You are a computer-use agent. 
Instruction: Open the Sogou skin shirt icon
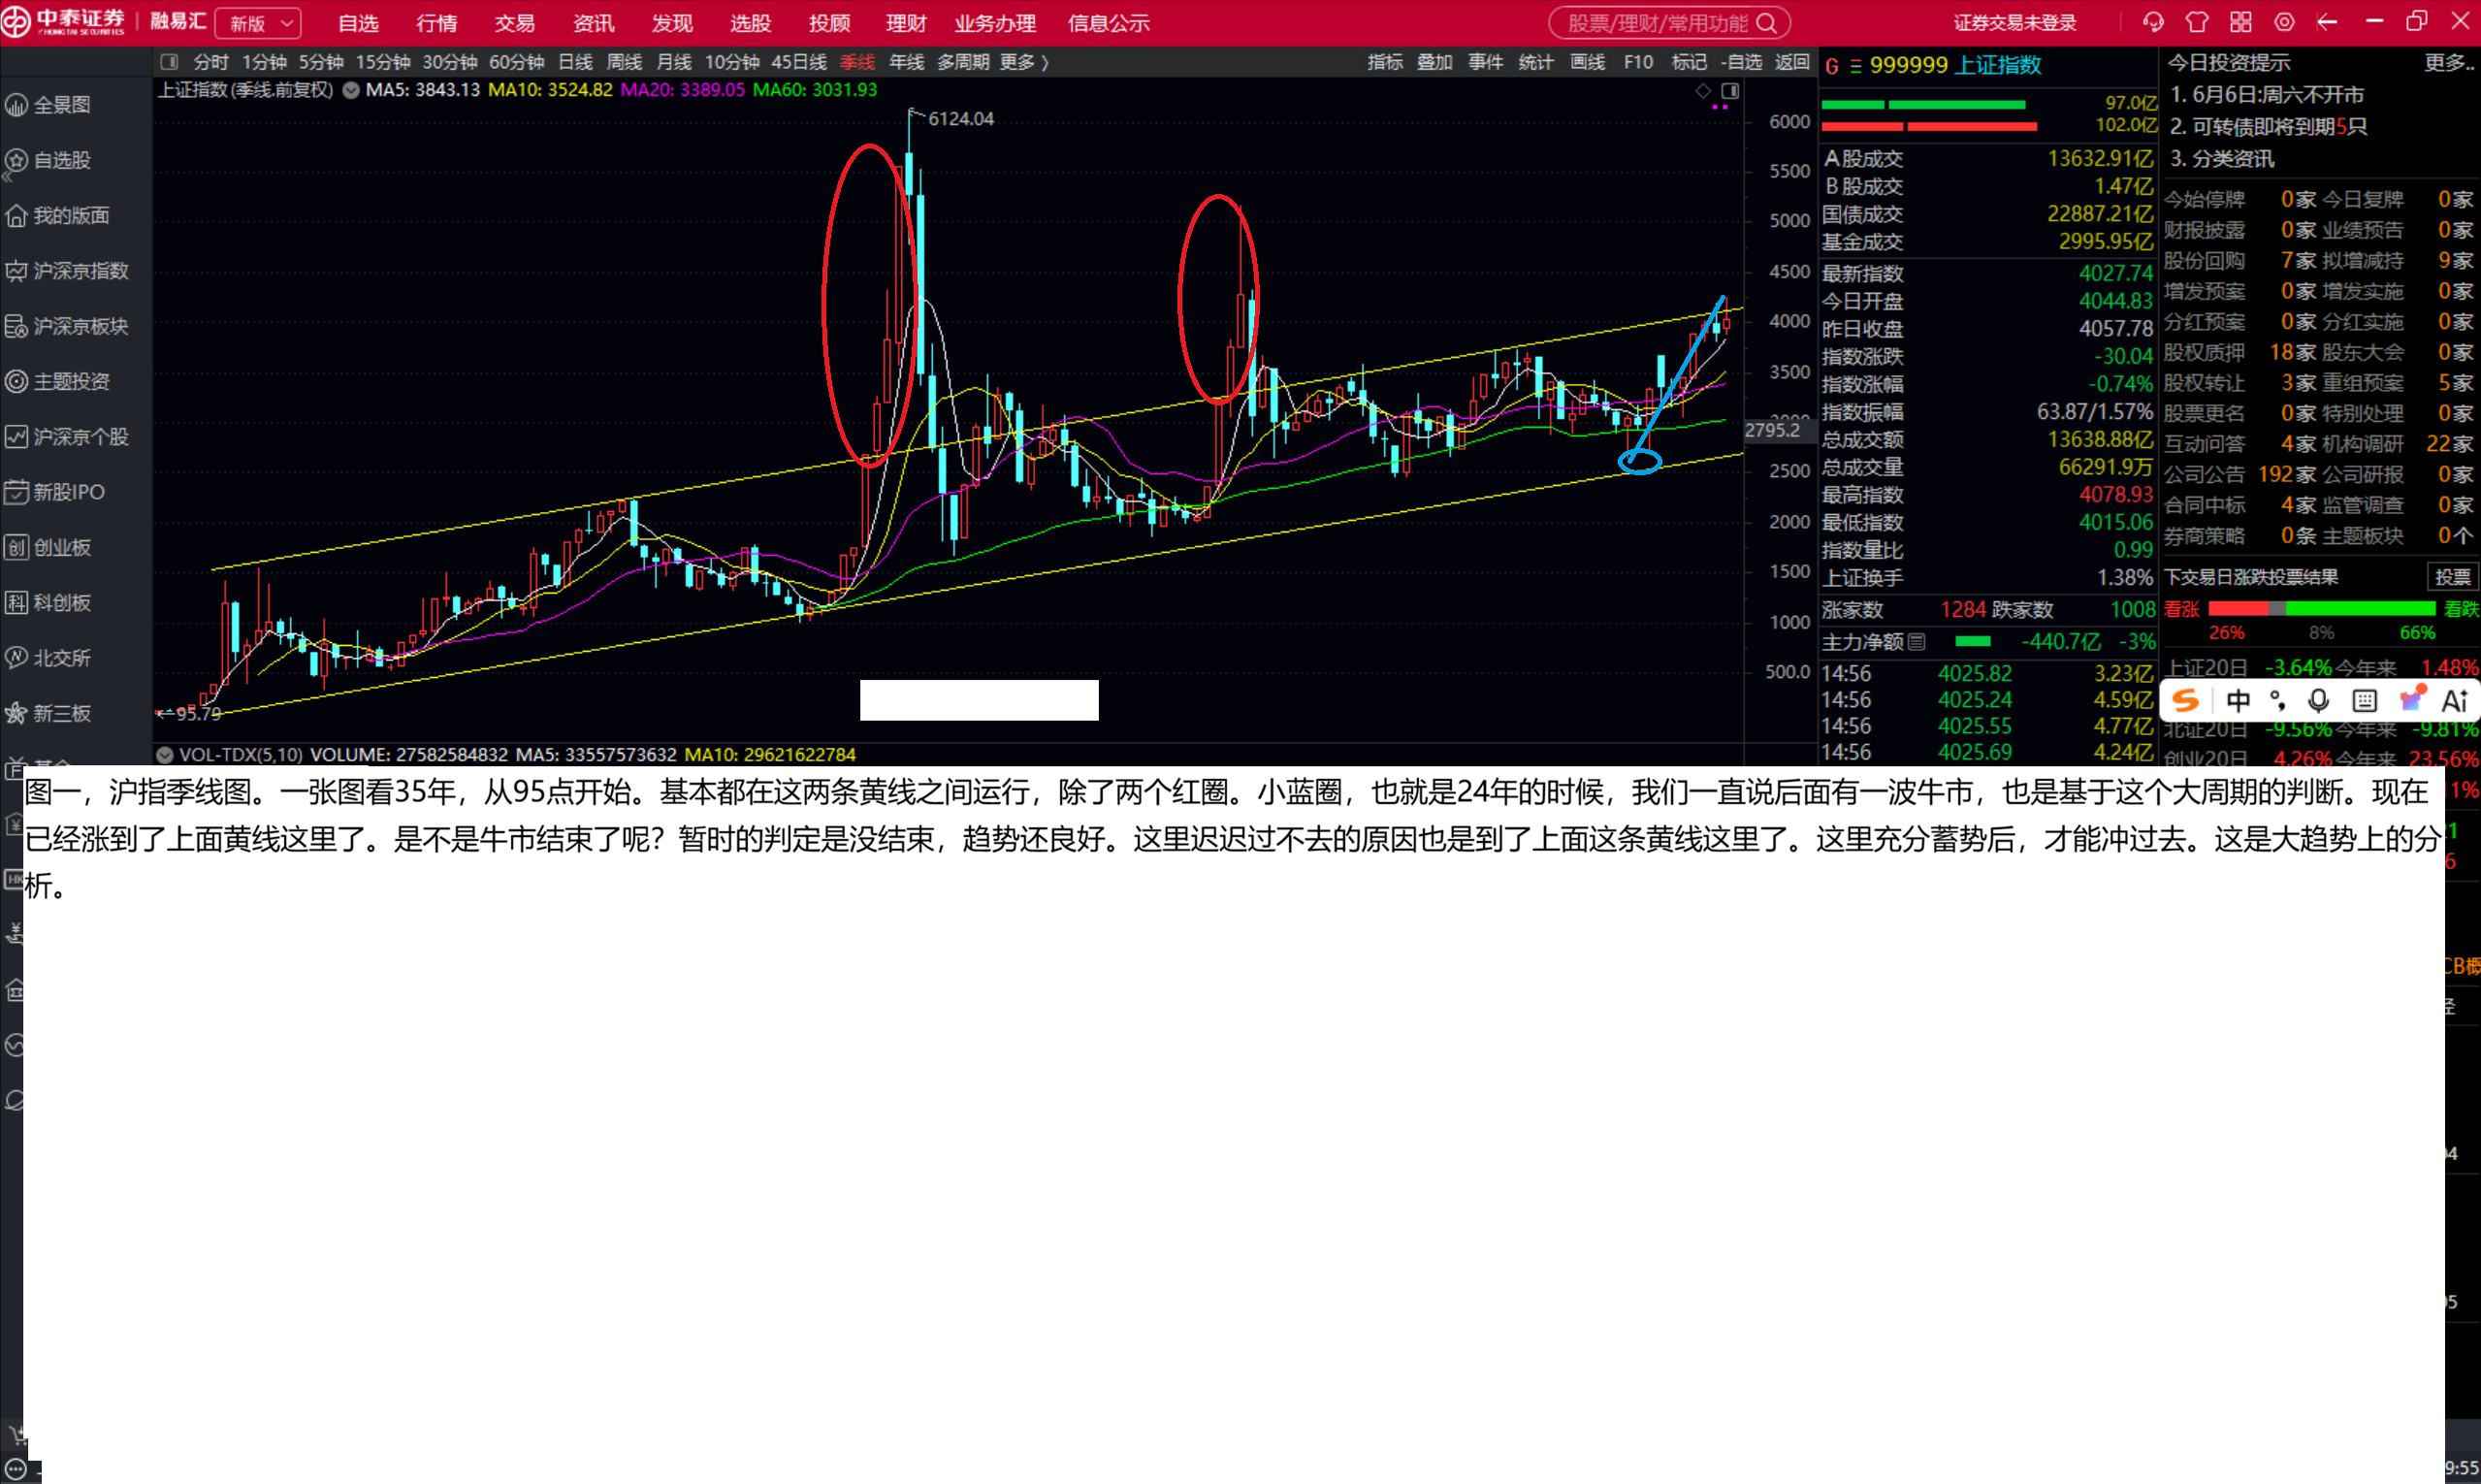2411,699
